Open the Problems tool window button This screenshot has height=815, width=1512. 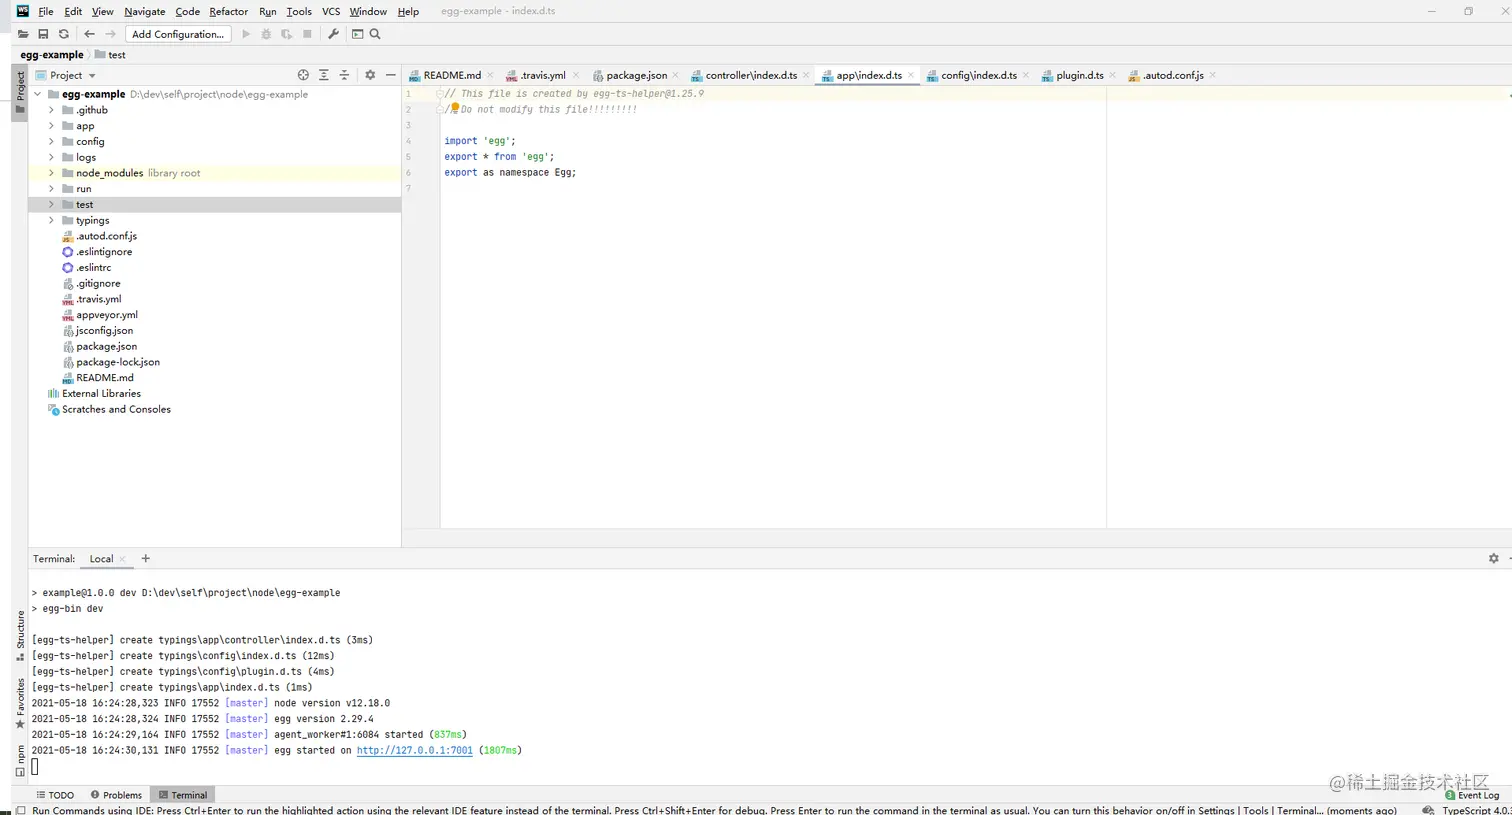tap(116, 795)
